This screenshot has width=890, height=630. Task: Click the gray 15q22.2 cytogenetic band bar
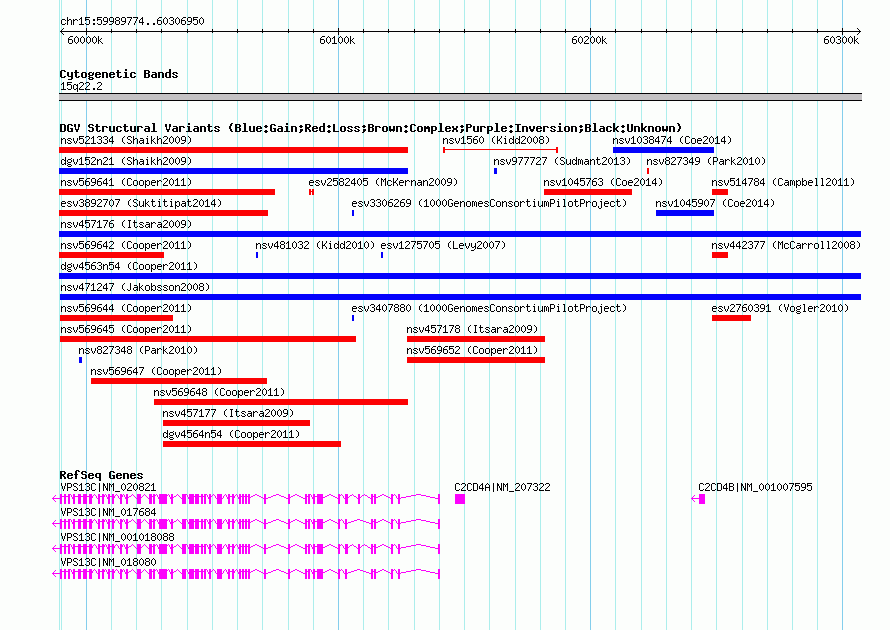pyautogui.click(x=460, y=97)
